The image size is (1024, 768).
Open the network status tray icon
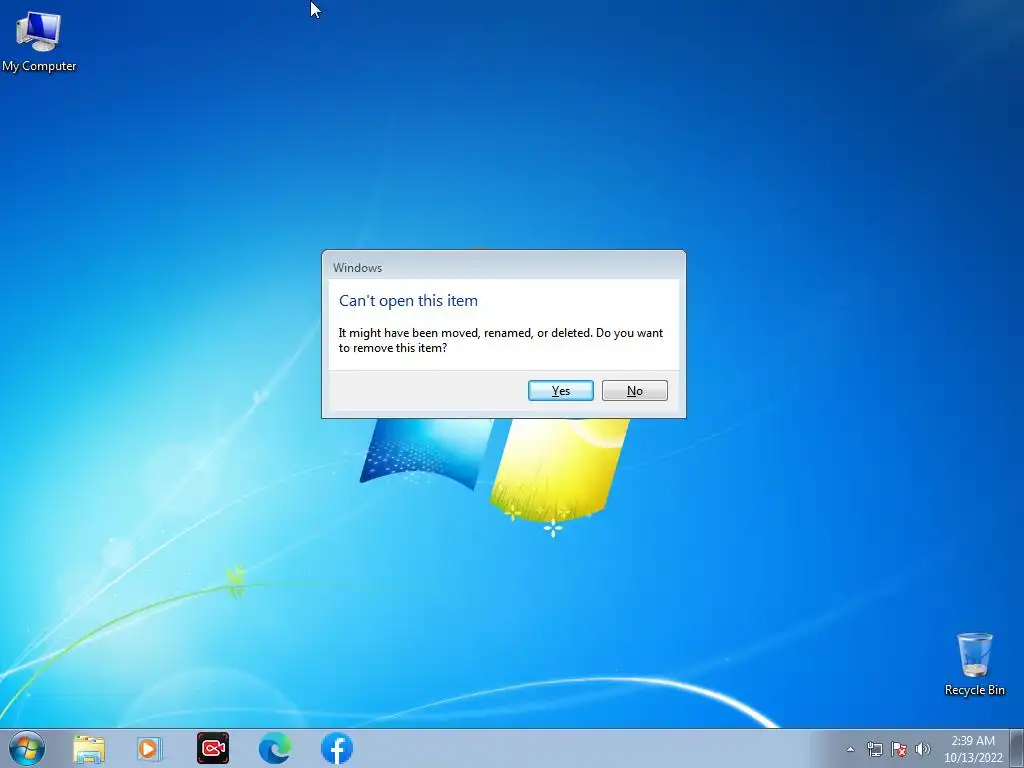[x=874, y=749]
